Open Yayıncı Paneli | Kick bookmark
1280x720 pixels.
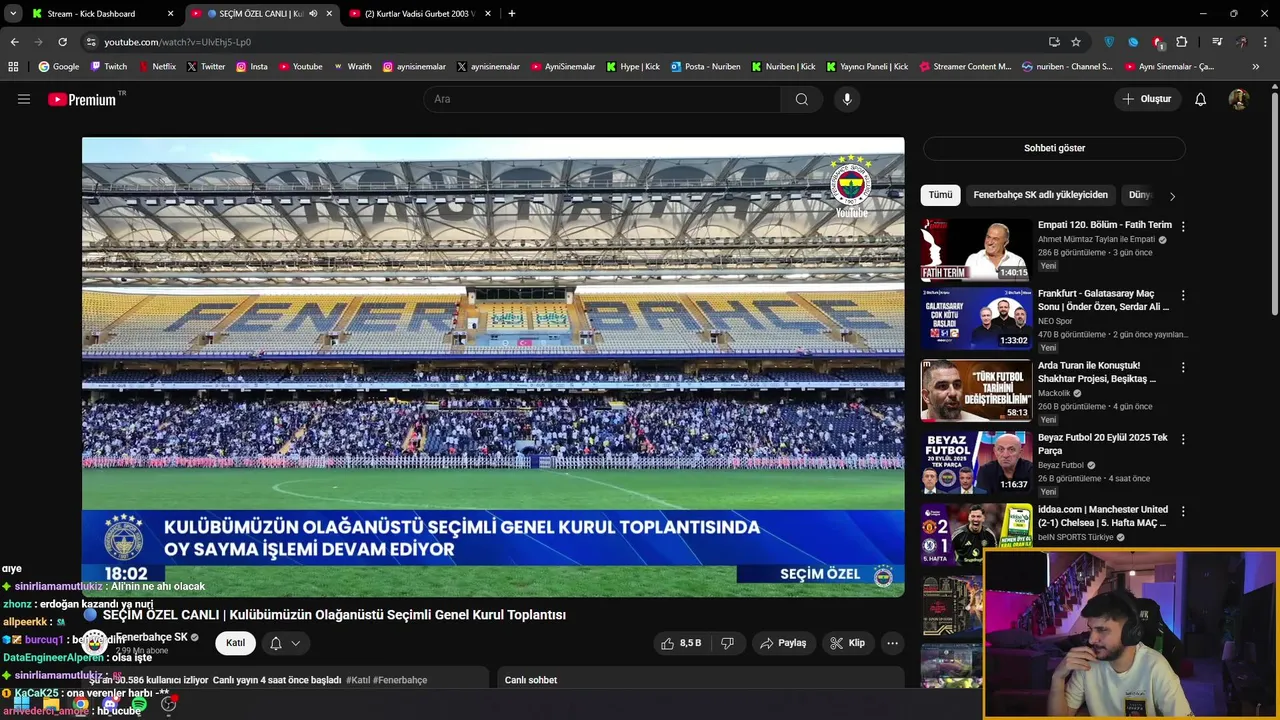pos(867,66)
